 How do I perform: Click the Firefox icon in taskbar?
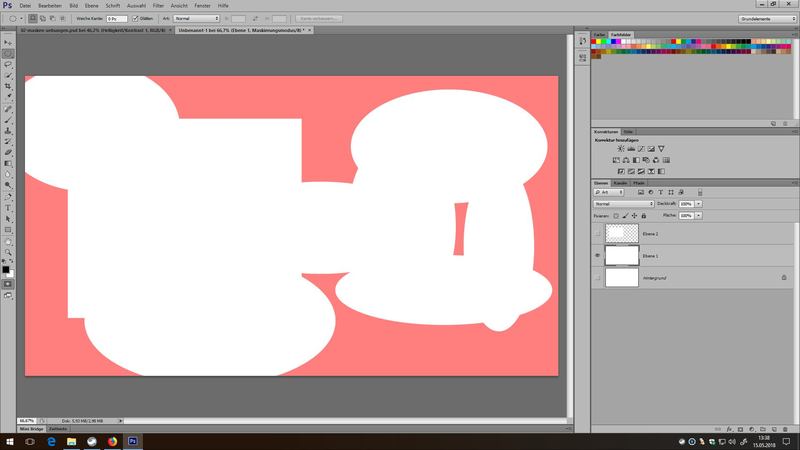[112, 441]
